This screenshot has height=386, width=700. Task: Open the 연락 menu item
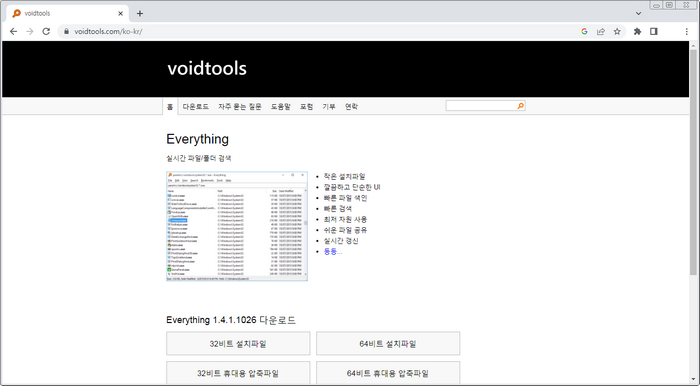351,107
